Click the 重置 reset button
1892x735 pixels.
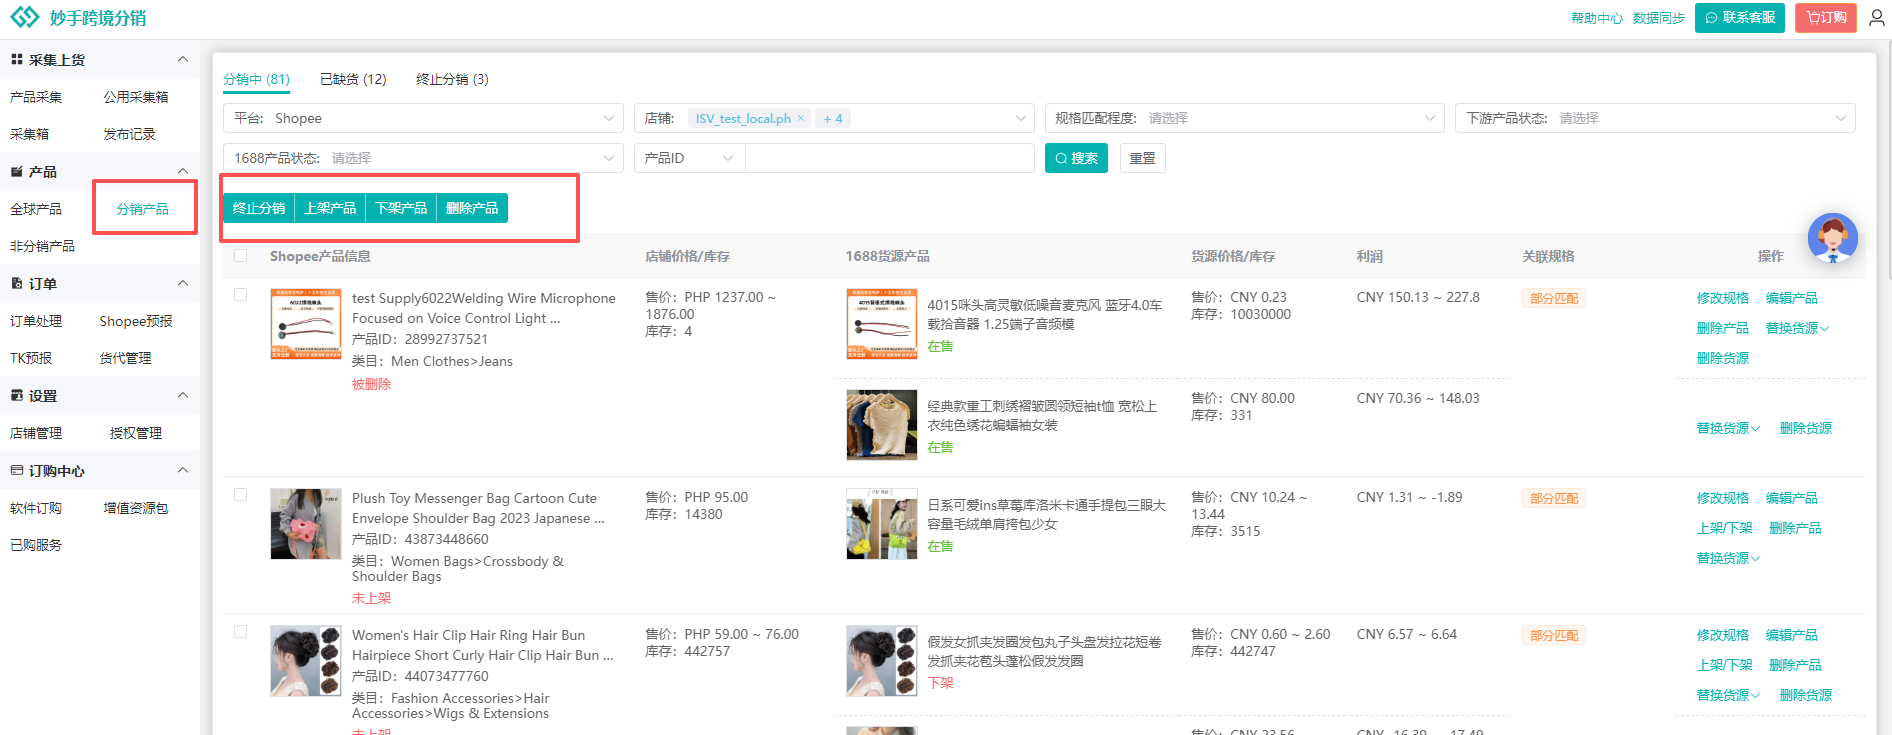[1143, 158]
